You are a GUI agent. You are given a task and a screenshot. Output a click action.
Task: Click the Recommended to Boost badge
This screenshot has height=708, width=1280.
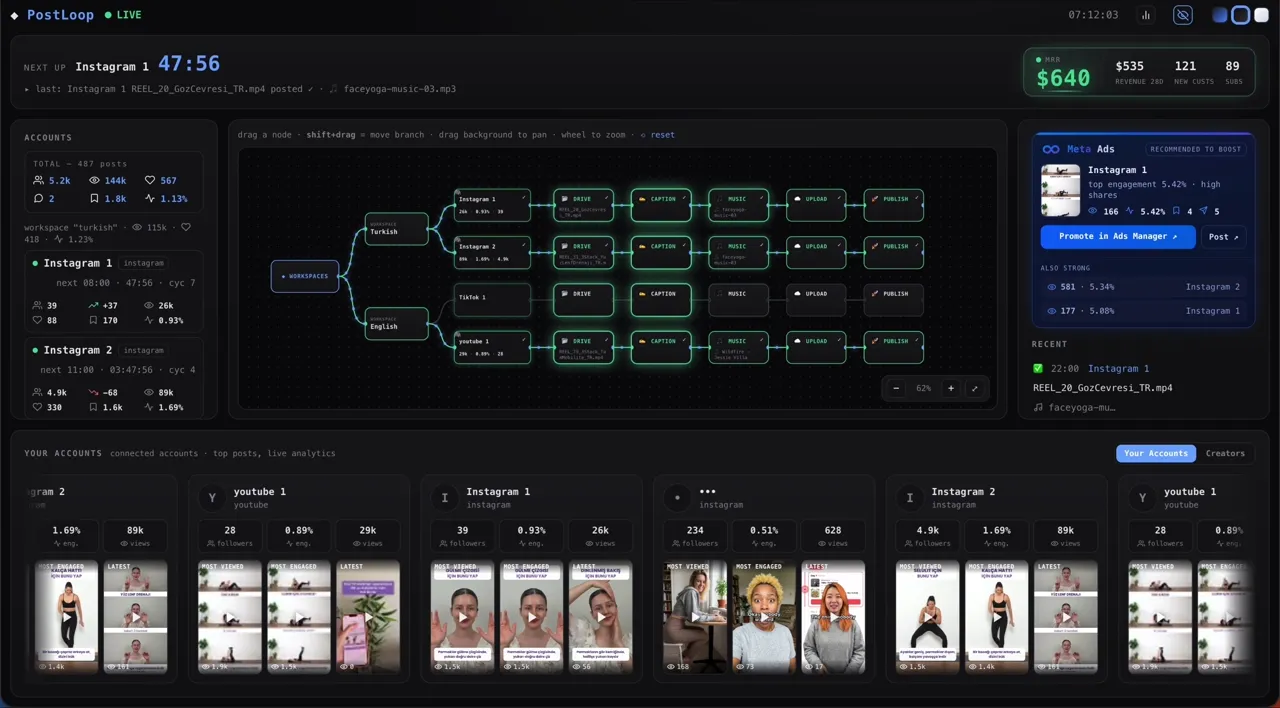[x=1195, y=149]
